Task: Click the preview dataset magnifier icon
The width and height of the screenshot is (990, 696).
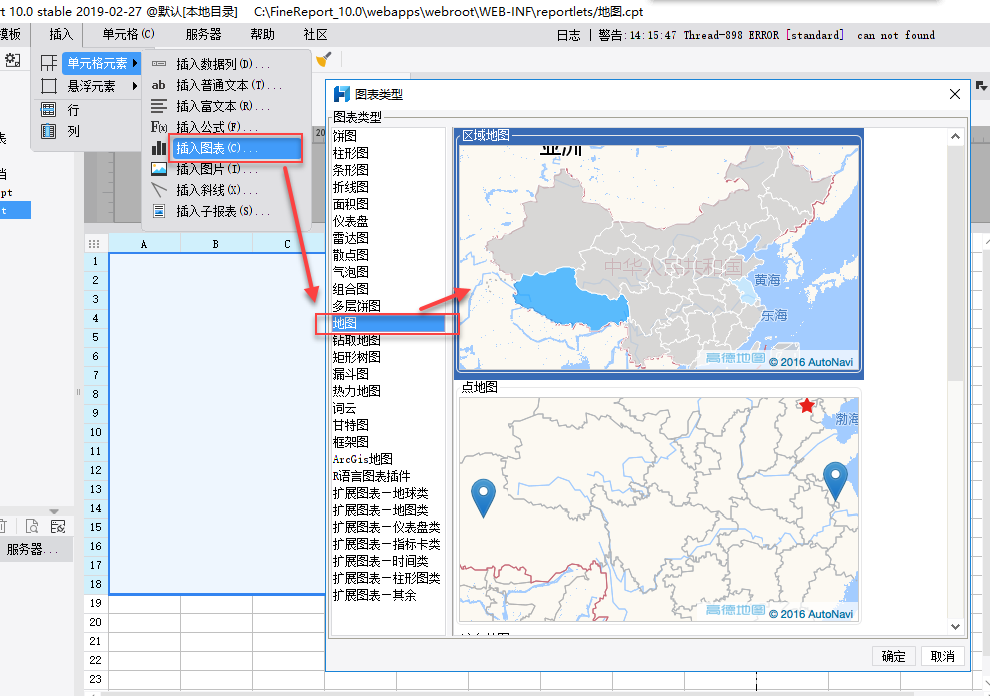Action: (33, 526)
